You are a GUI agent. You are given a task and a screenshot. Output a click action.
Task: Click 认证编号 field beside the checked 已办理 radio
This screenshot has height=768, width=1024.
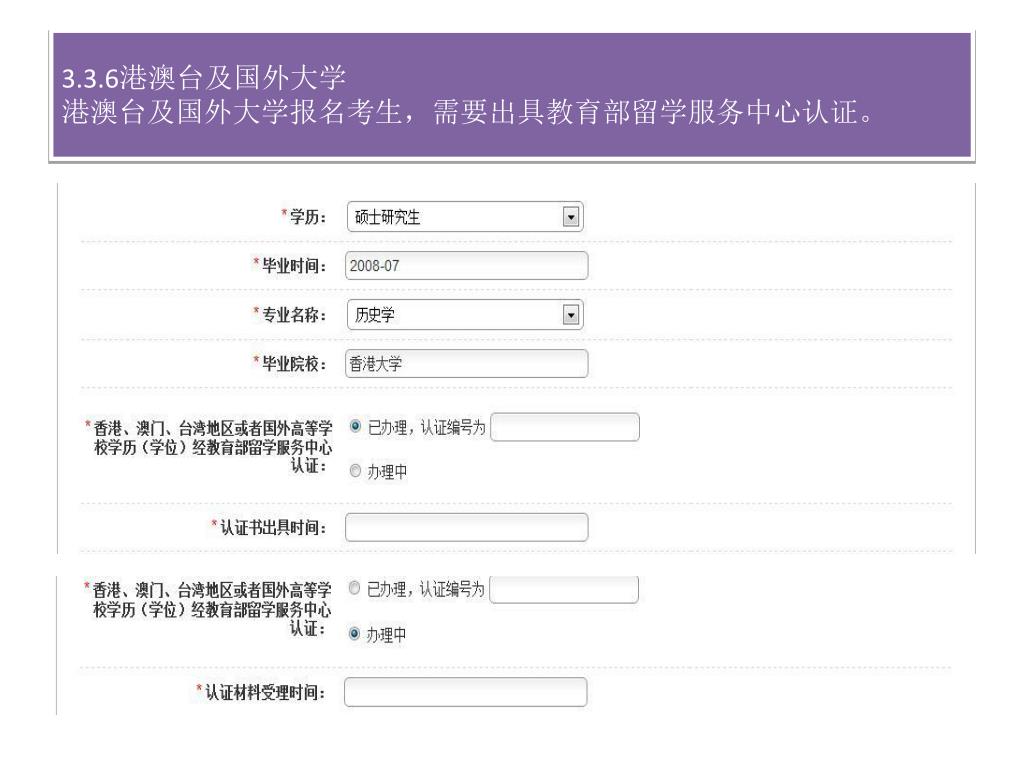[565, 427]
